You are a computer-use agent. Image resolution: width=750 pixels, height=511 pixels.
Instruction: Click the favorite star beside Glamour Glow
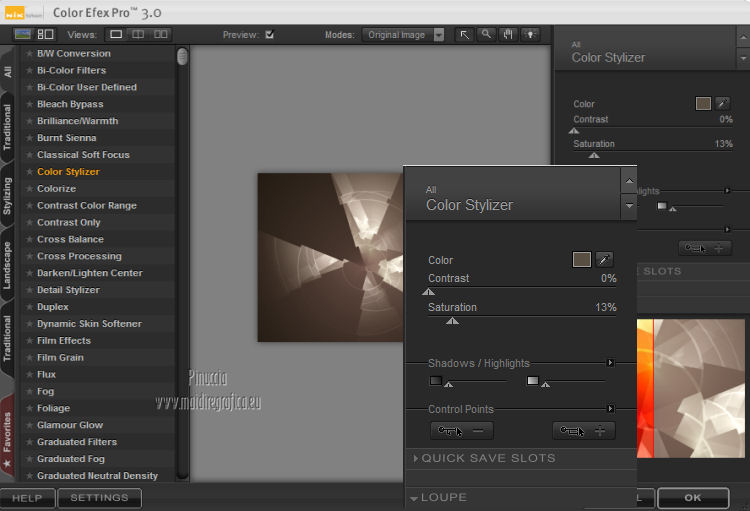click(29, 425)
